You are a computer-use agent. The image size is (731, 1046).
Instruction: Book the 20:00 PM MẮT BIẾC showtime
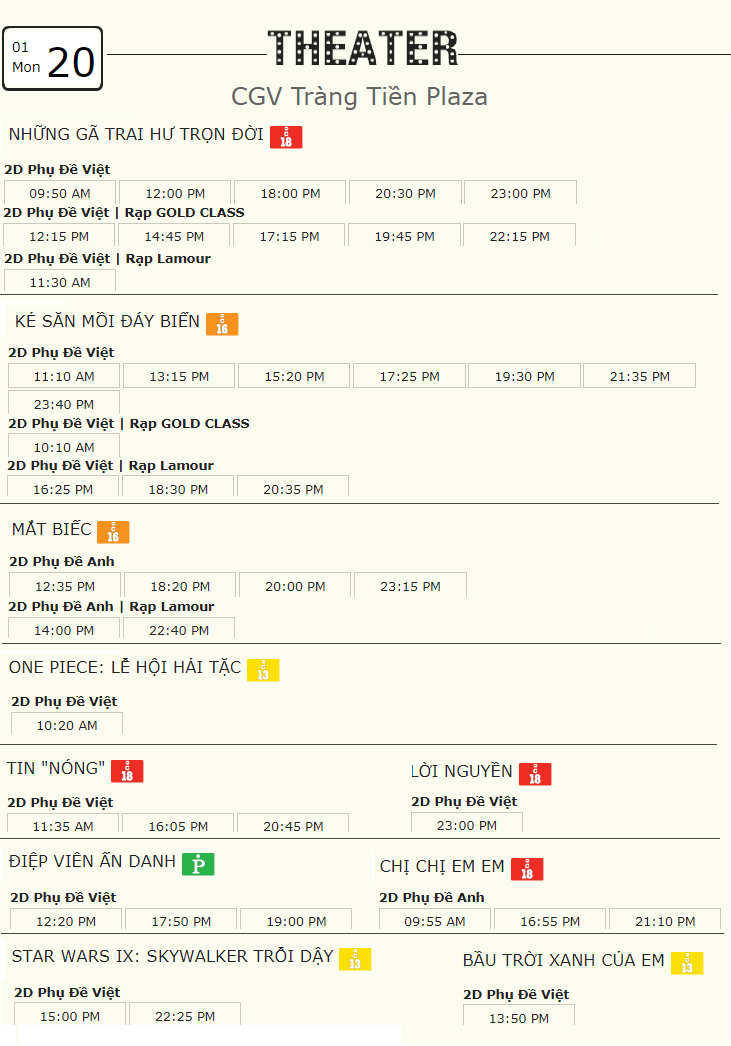[x=295, y=585]
